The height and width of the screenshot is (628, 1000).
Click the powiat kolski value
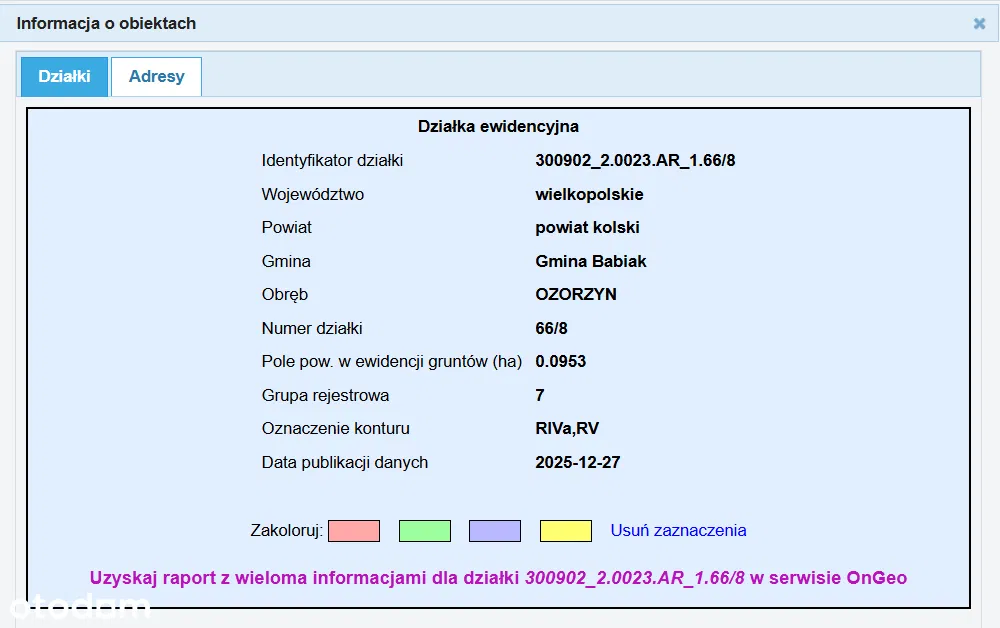pos(587,228)
